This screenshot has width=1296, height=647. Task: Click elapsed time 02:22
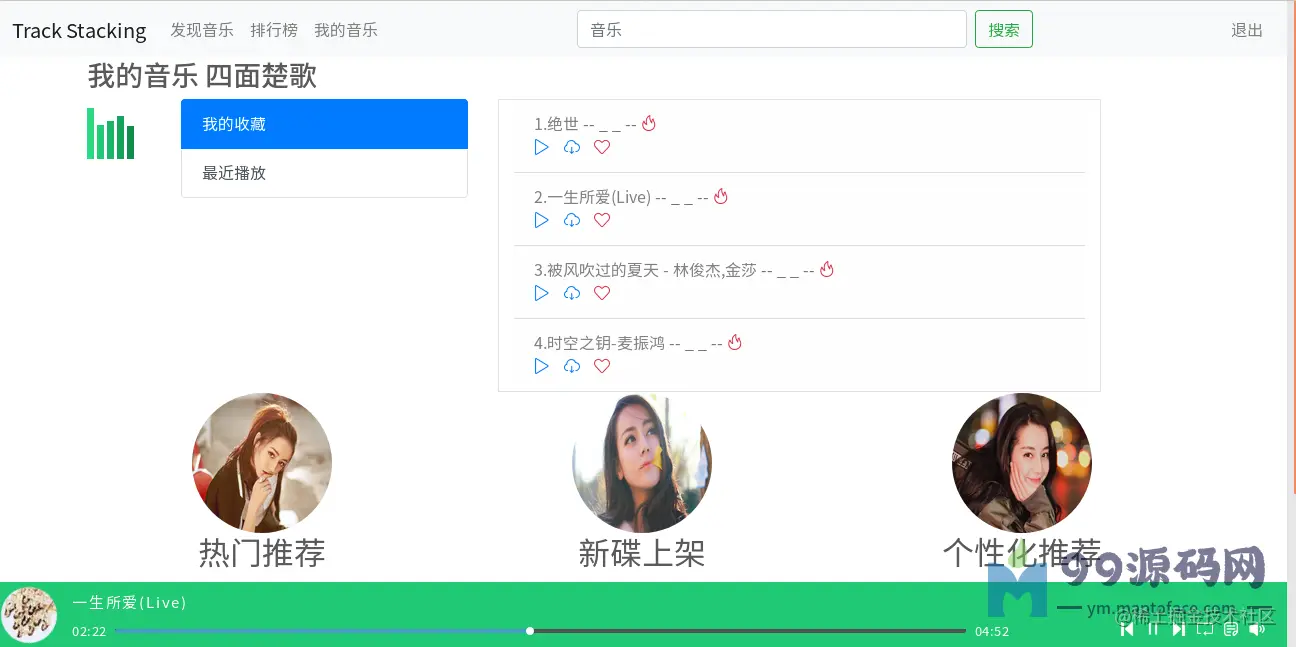coord(89,631)
